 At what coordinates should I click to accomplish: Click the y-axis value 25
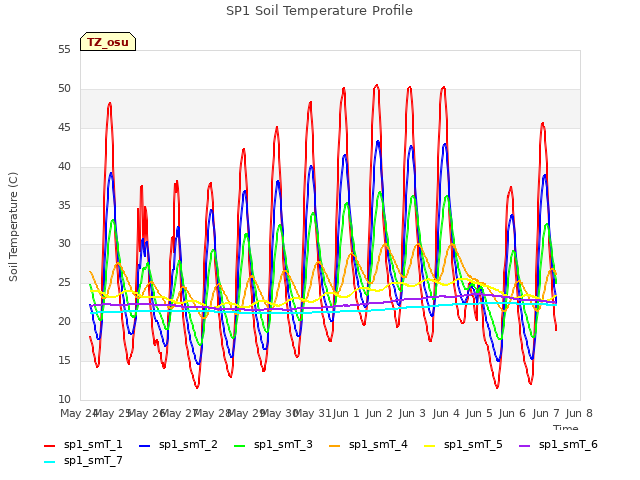coord(64,283)
